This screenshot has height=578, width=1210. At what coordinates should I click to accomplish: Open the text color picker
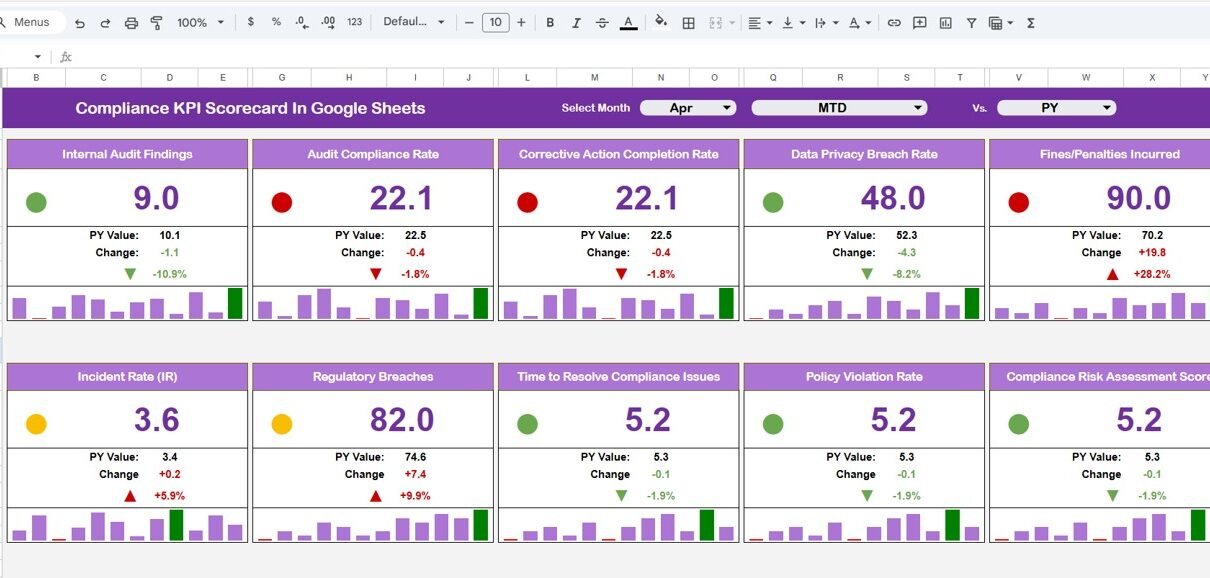click(628, 23)
